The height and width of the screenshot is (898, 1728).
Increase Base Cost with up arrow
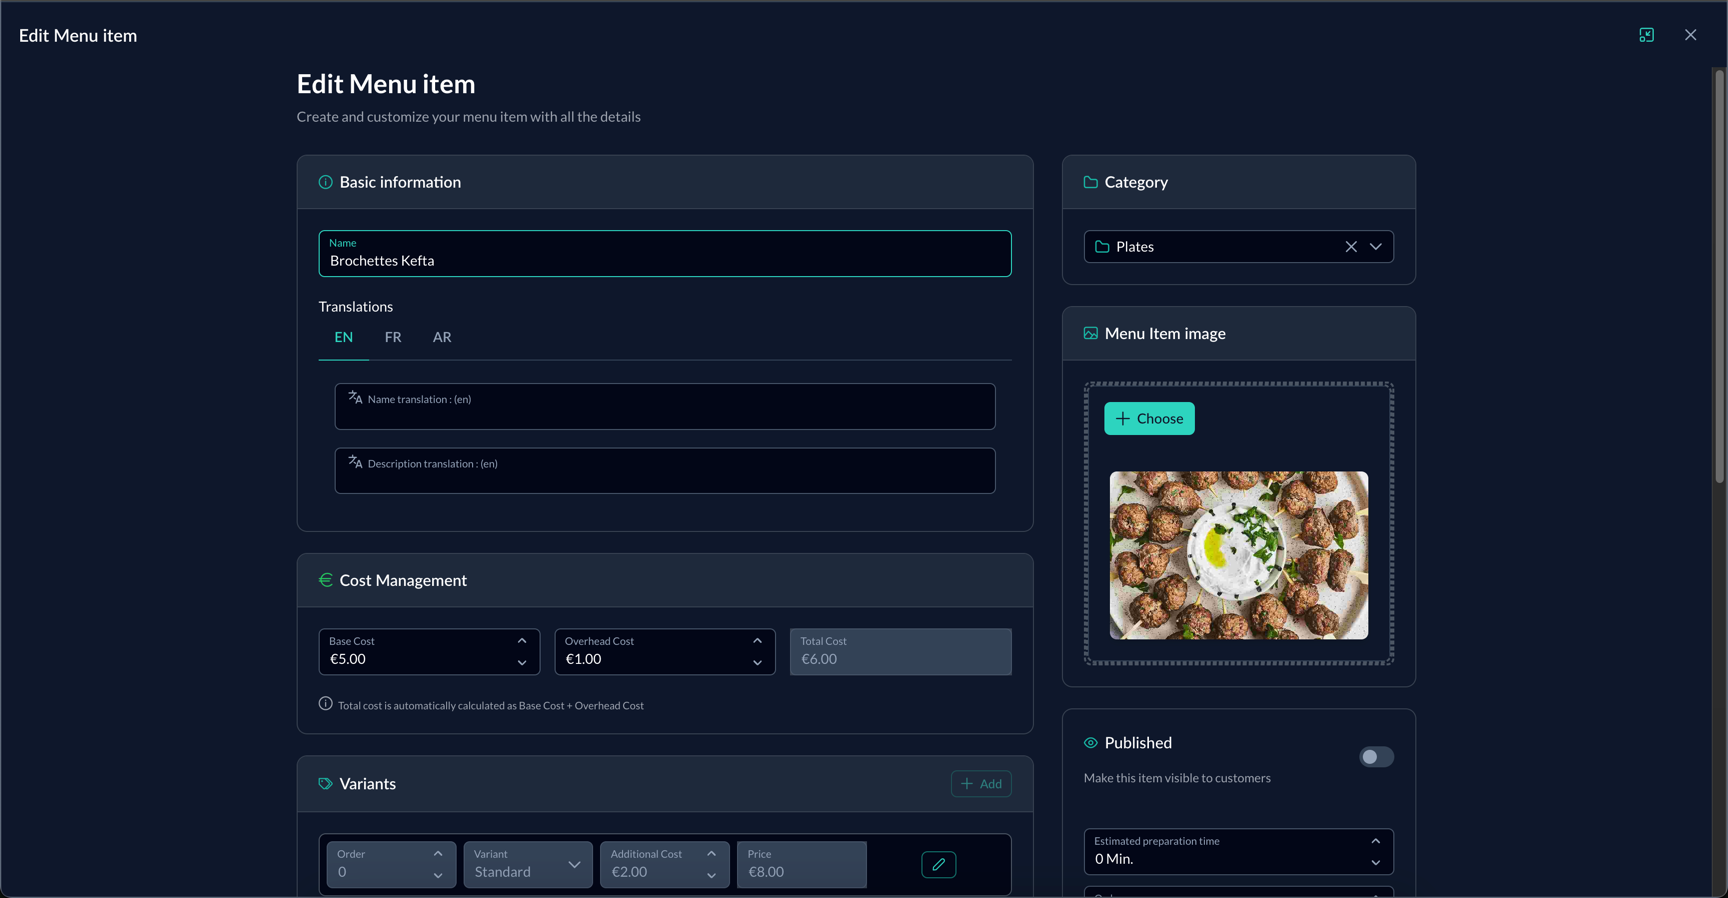point(522,641)
